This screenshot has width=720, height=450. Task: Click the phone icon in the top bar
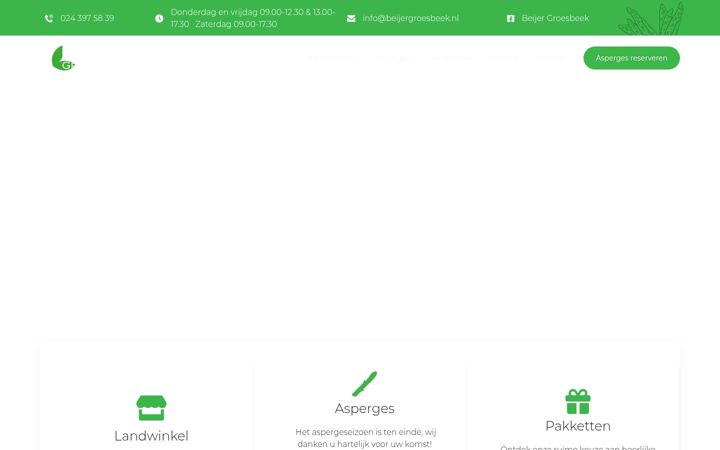pos(49,18)
